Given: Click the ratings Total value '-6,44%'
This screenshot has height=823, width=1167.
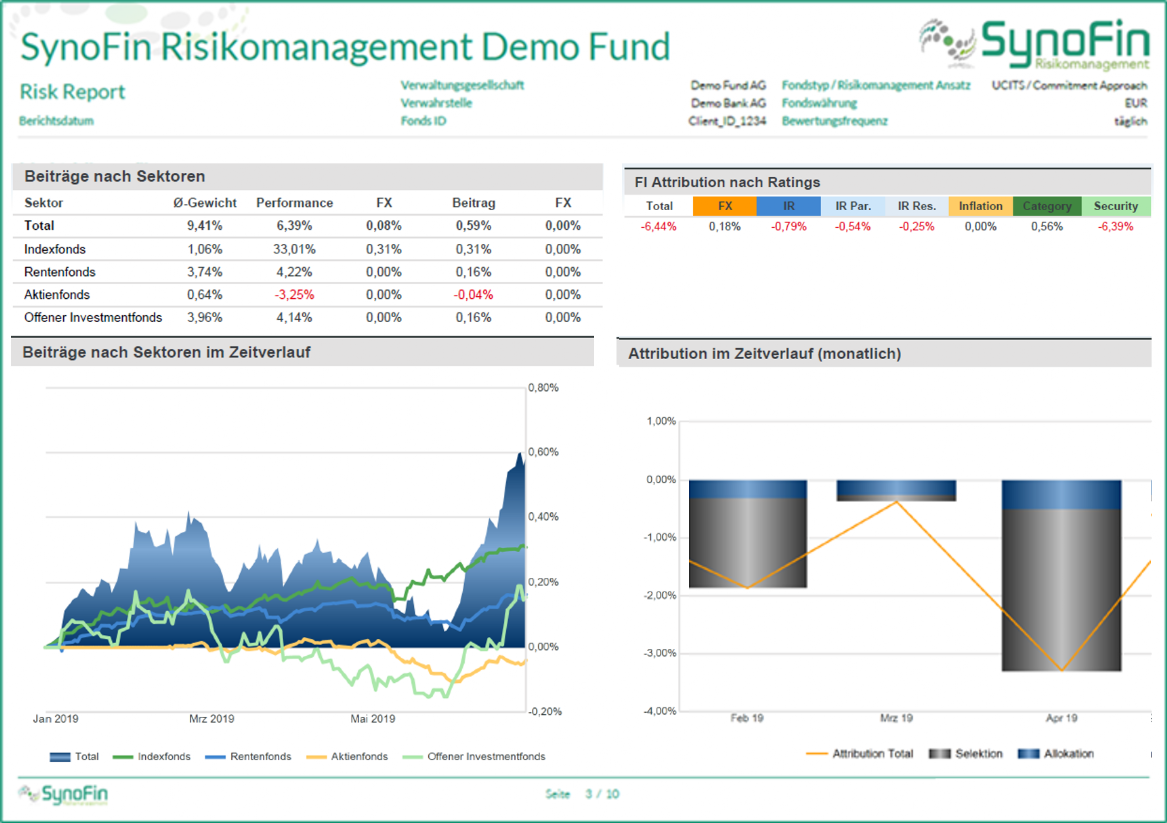Looking at the screenshot, I should coord(659,226).
